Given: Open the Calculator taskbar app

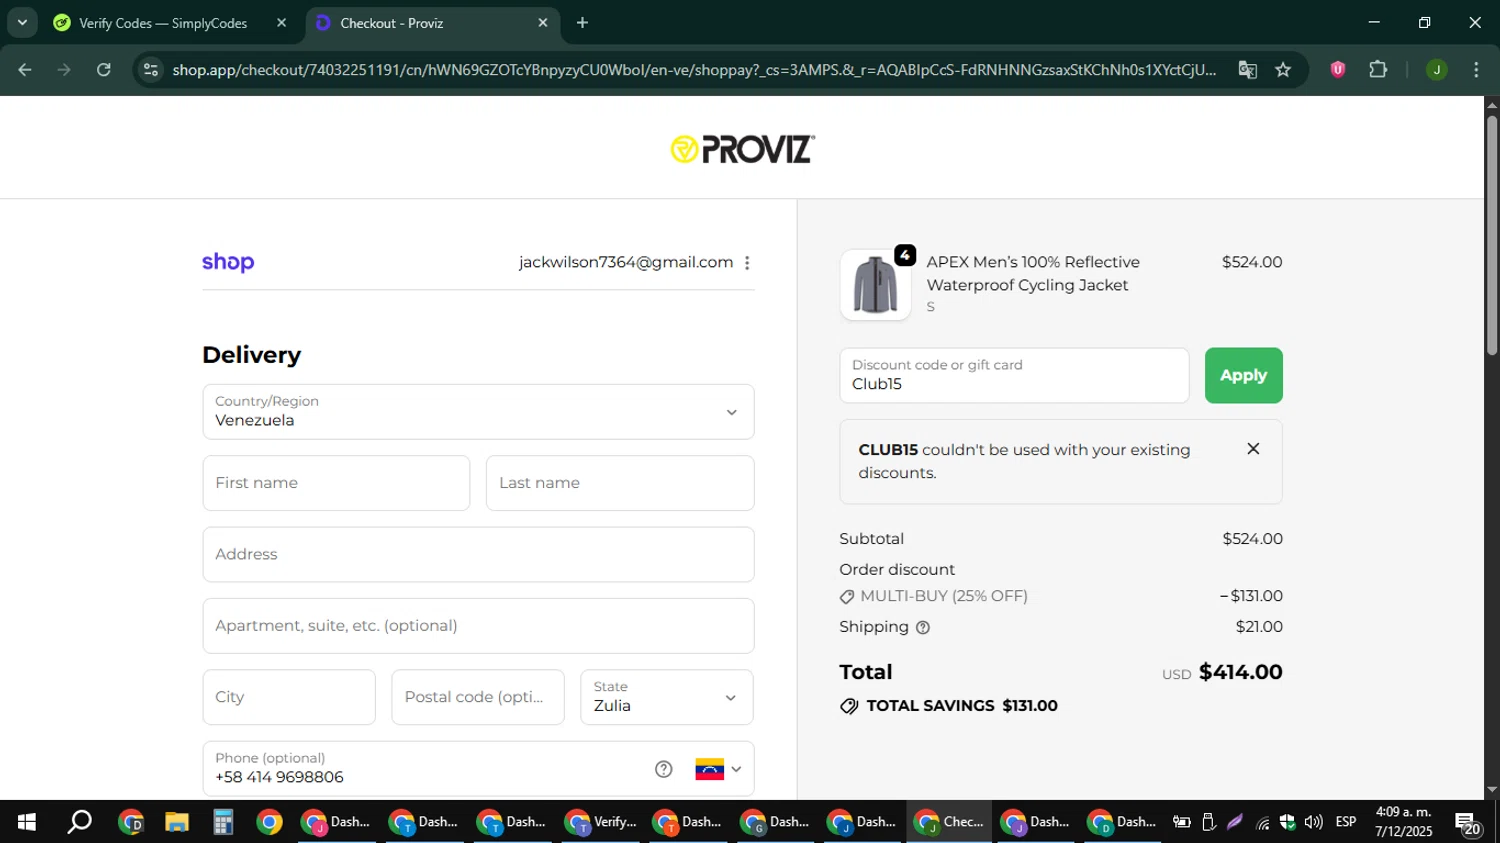Looking at the screenshot, I should pos(223,822).
